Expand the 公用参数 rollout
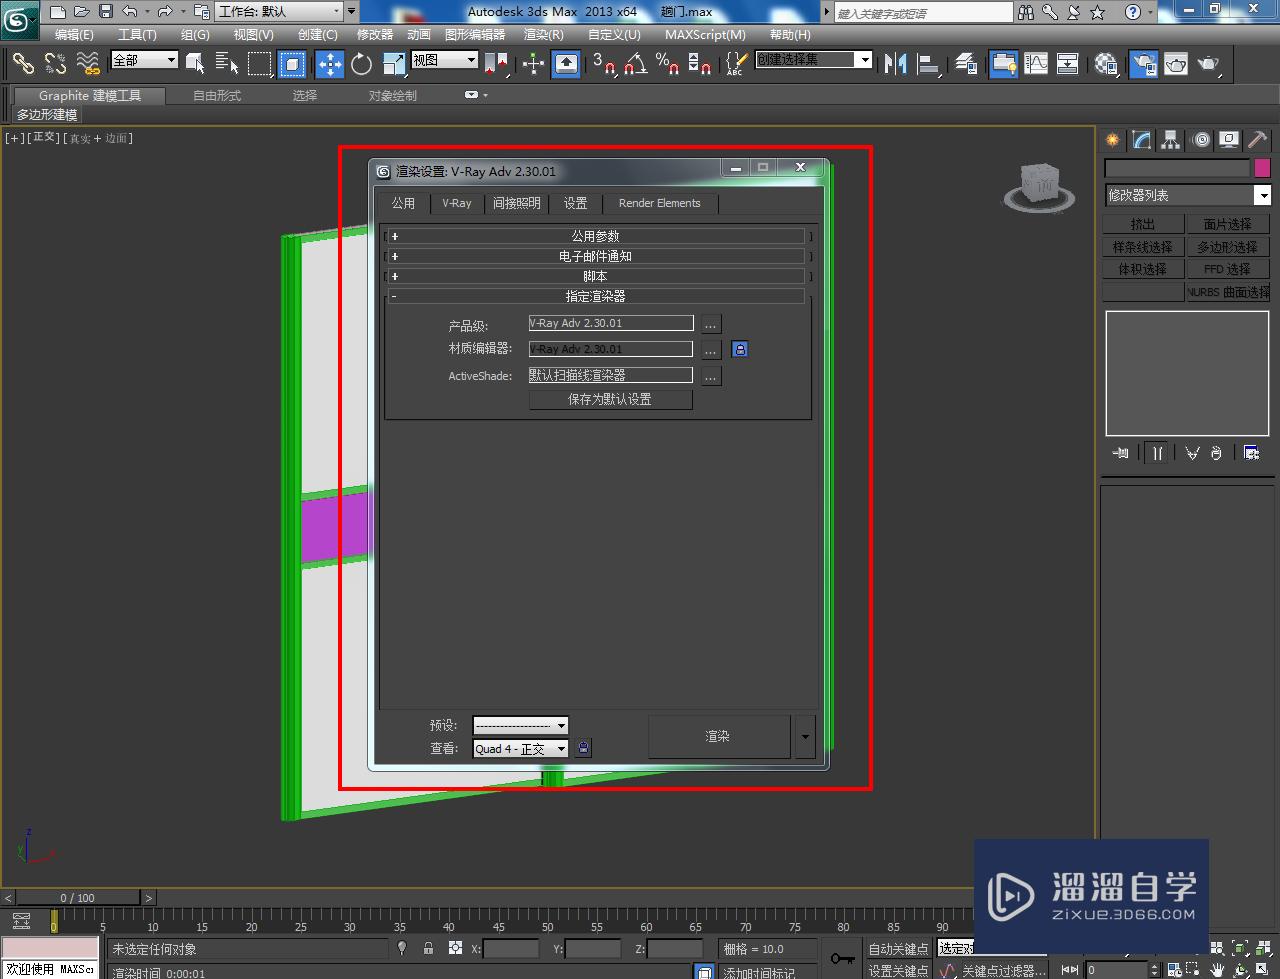1280x979 pixels. 595,236
